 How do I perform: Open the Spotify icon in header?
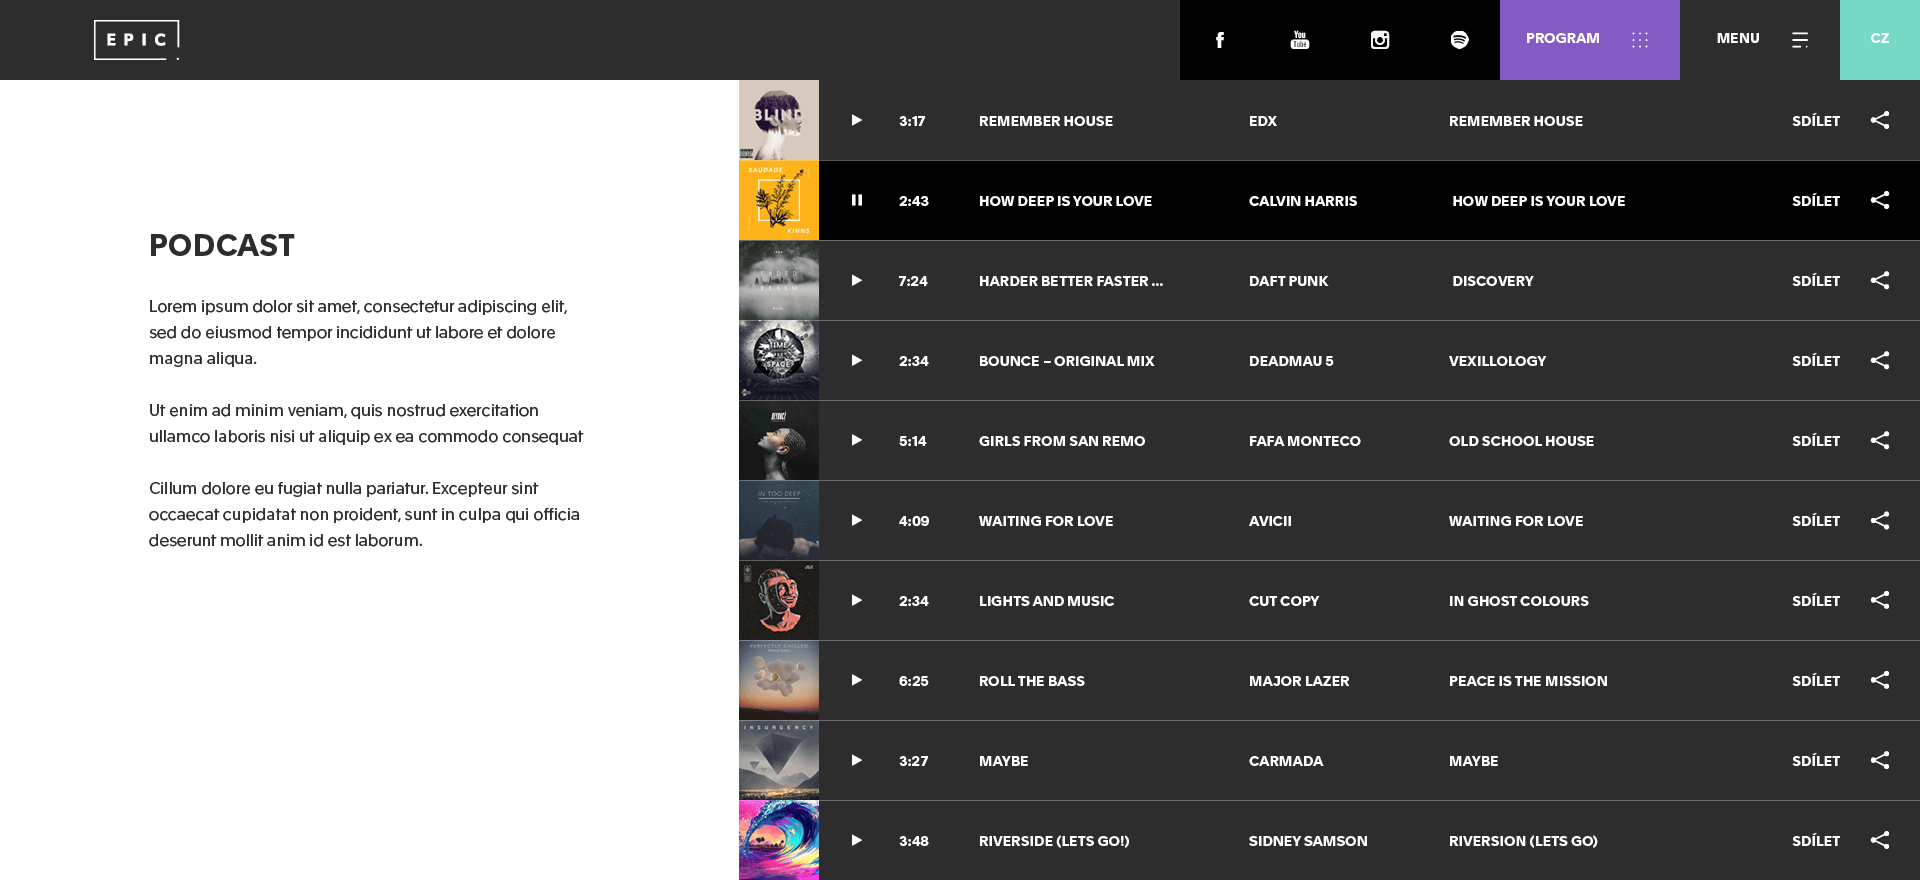pos(1459,40)
